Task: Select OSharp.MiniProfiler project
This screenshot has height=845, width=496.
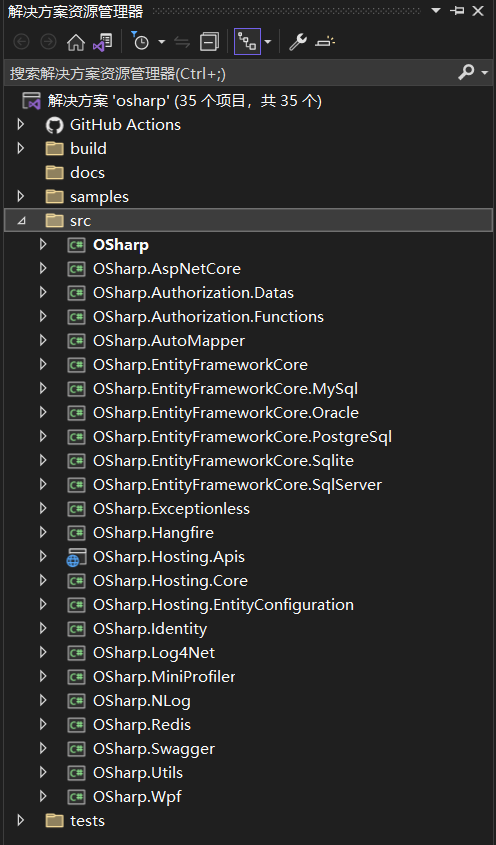Action: coord(164,676)
